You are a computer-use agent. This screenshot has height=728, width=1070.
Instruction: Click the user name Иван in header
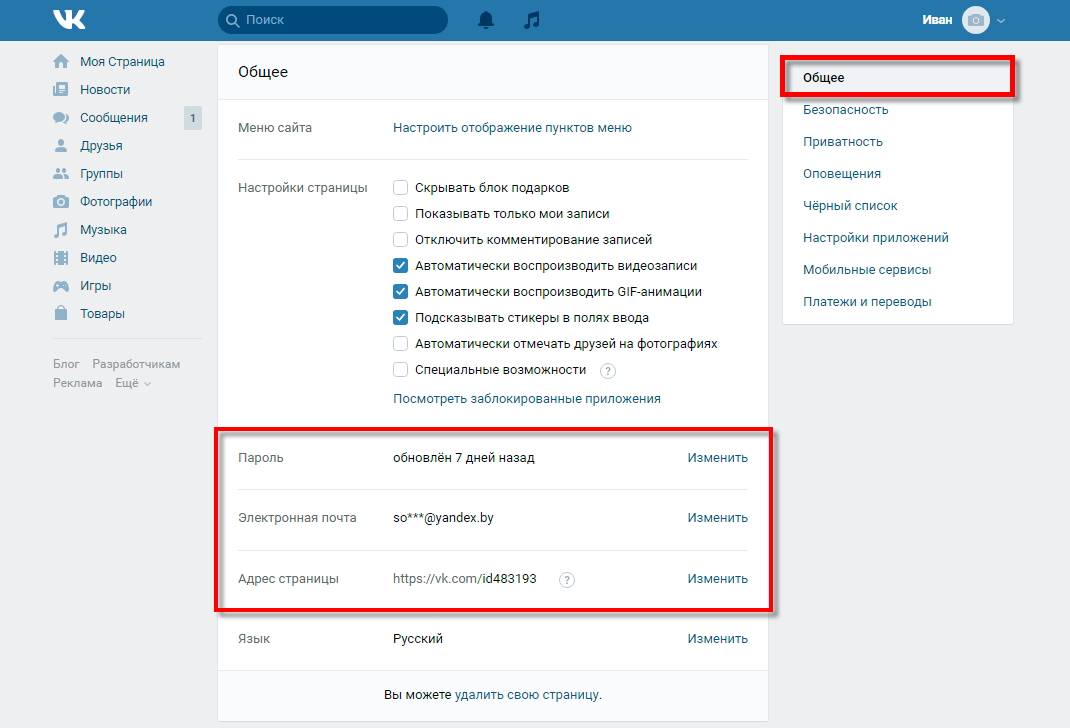[x=937, y=20]
